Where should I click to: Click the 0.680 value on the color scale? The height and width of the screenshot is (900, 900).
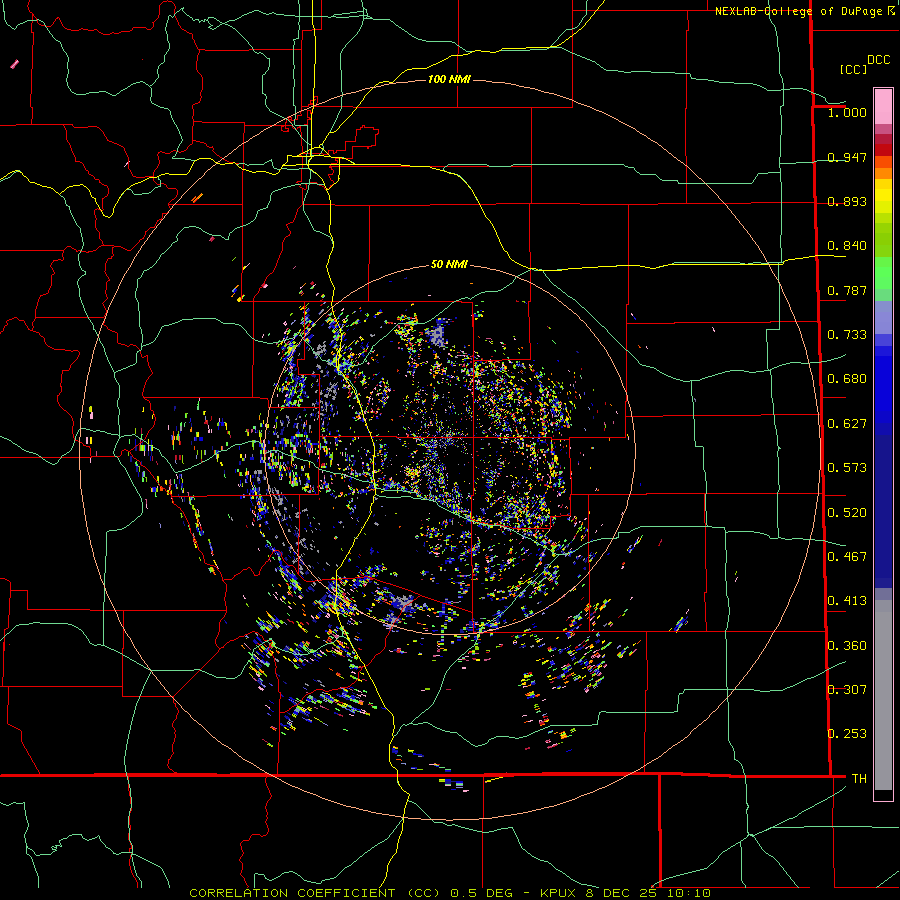847,379
